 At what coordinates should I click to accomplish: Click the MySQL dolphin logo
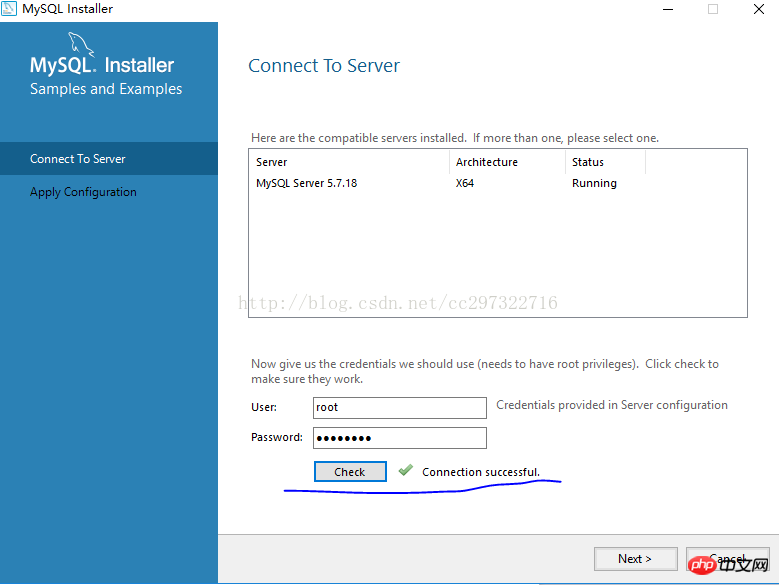tap(81, 44)
